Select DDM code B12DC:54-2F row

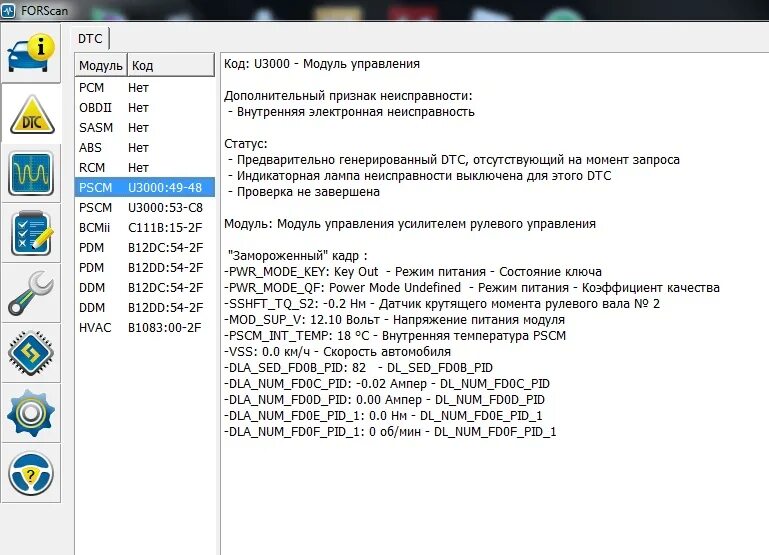click(145, 288)
